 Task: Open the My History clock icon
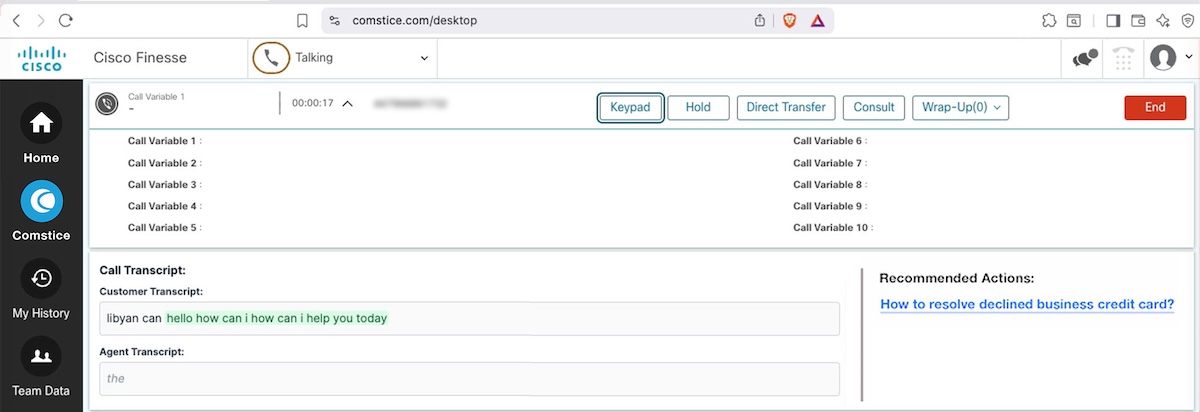(41, 279)
